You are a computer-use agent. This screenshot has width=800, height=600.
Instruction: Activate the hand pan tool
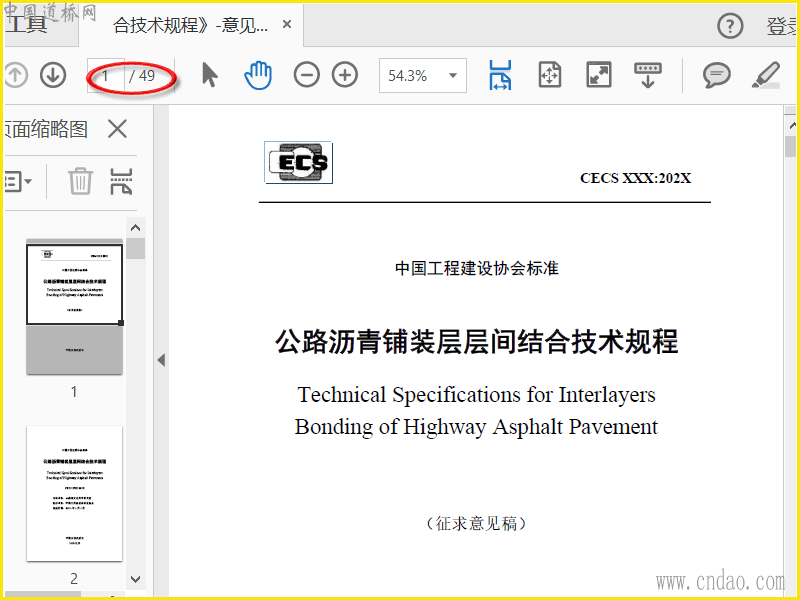(258, 75)
